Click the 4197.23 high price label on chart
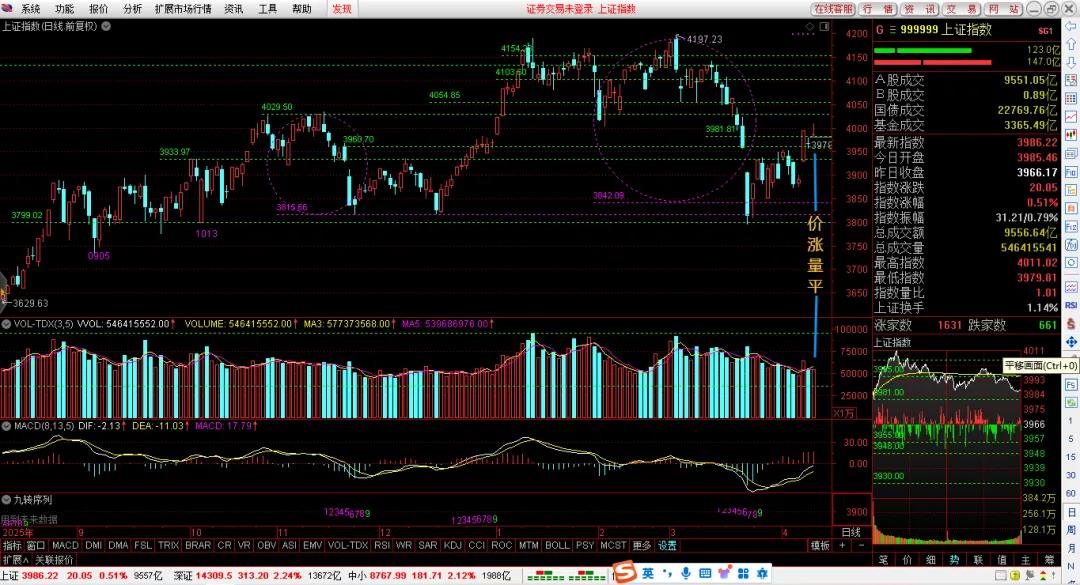The height and width of the screenshot is (585, 1080). point(704,39)
